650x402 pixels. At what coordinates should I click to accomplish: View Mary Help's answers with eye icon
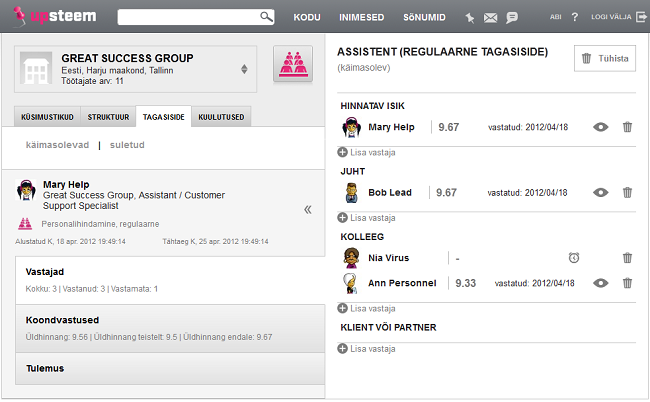coord(600,127)
